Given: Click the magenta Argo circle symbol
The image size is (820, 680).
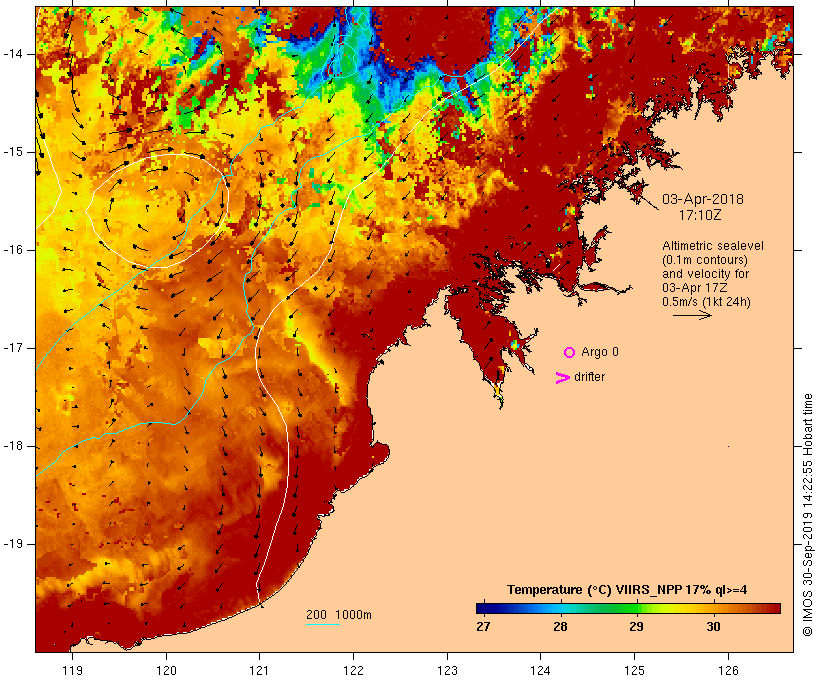Looking at the screenshot, I should pos(570,353).
